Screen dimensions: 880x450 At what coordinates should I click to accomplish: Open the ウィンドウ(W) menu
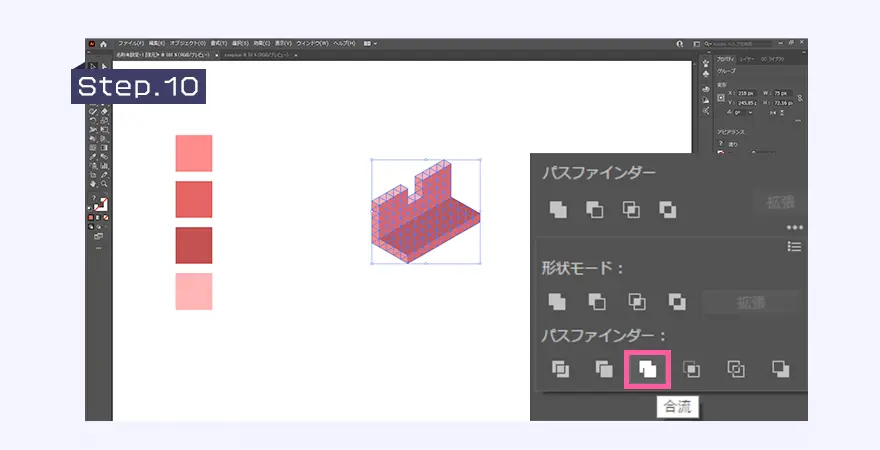[312, 43]
